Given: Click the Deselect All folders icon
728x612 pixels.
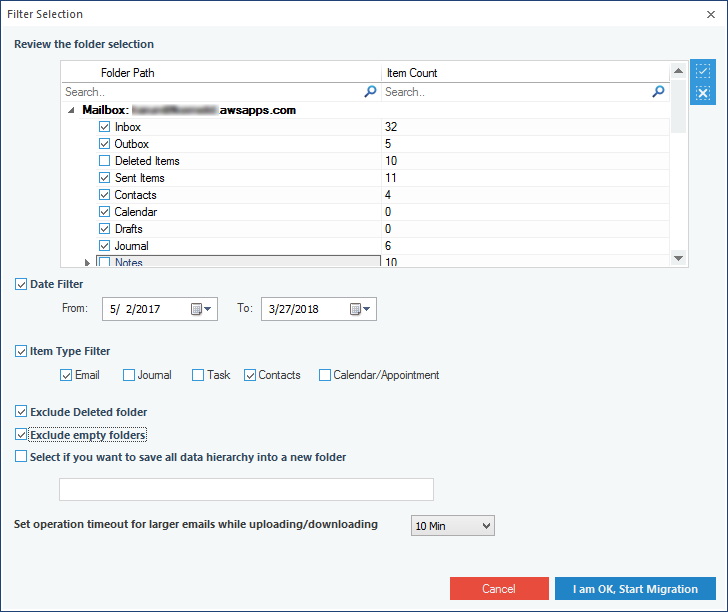Looking at the screenshot, I should click(x=702, y=93).
